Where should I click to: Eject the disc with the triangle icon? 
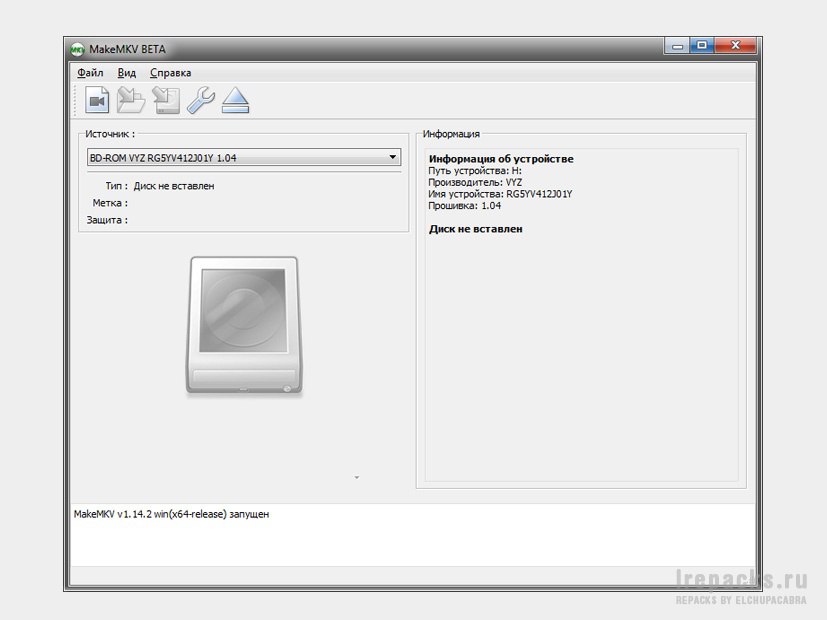[235, 100]
